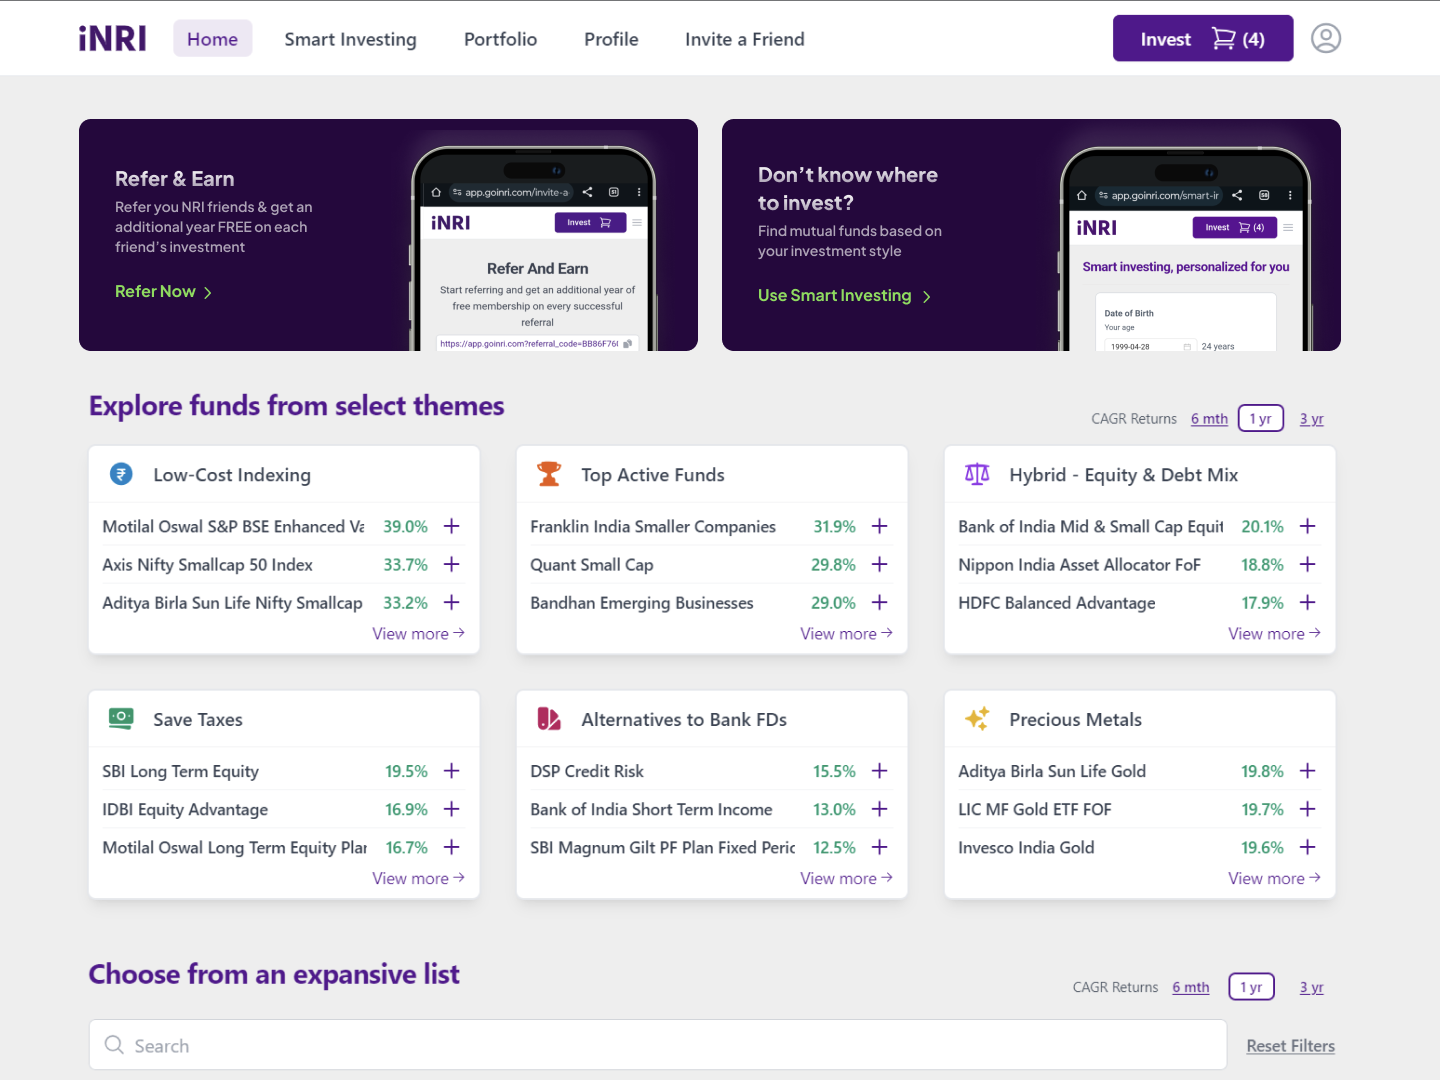Add Bank of India Mid & Small Cap fund
The image size is (1440, 1080).
click(x=1308, y=526)
